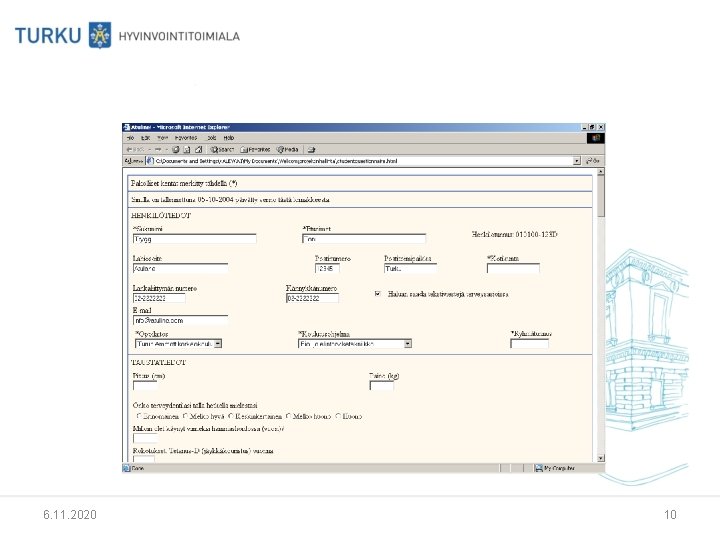Click the HENKILÖTIEDOT section heading
This screenshot has height=540, width=720.
tap(161, 215)
